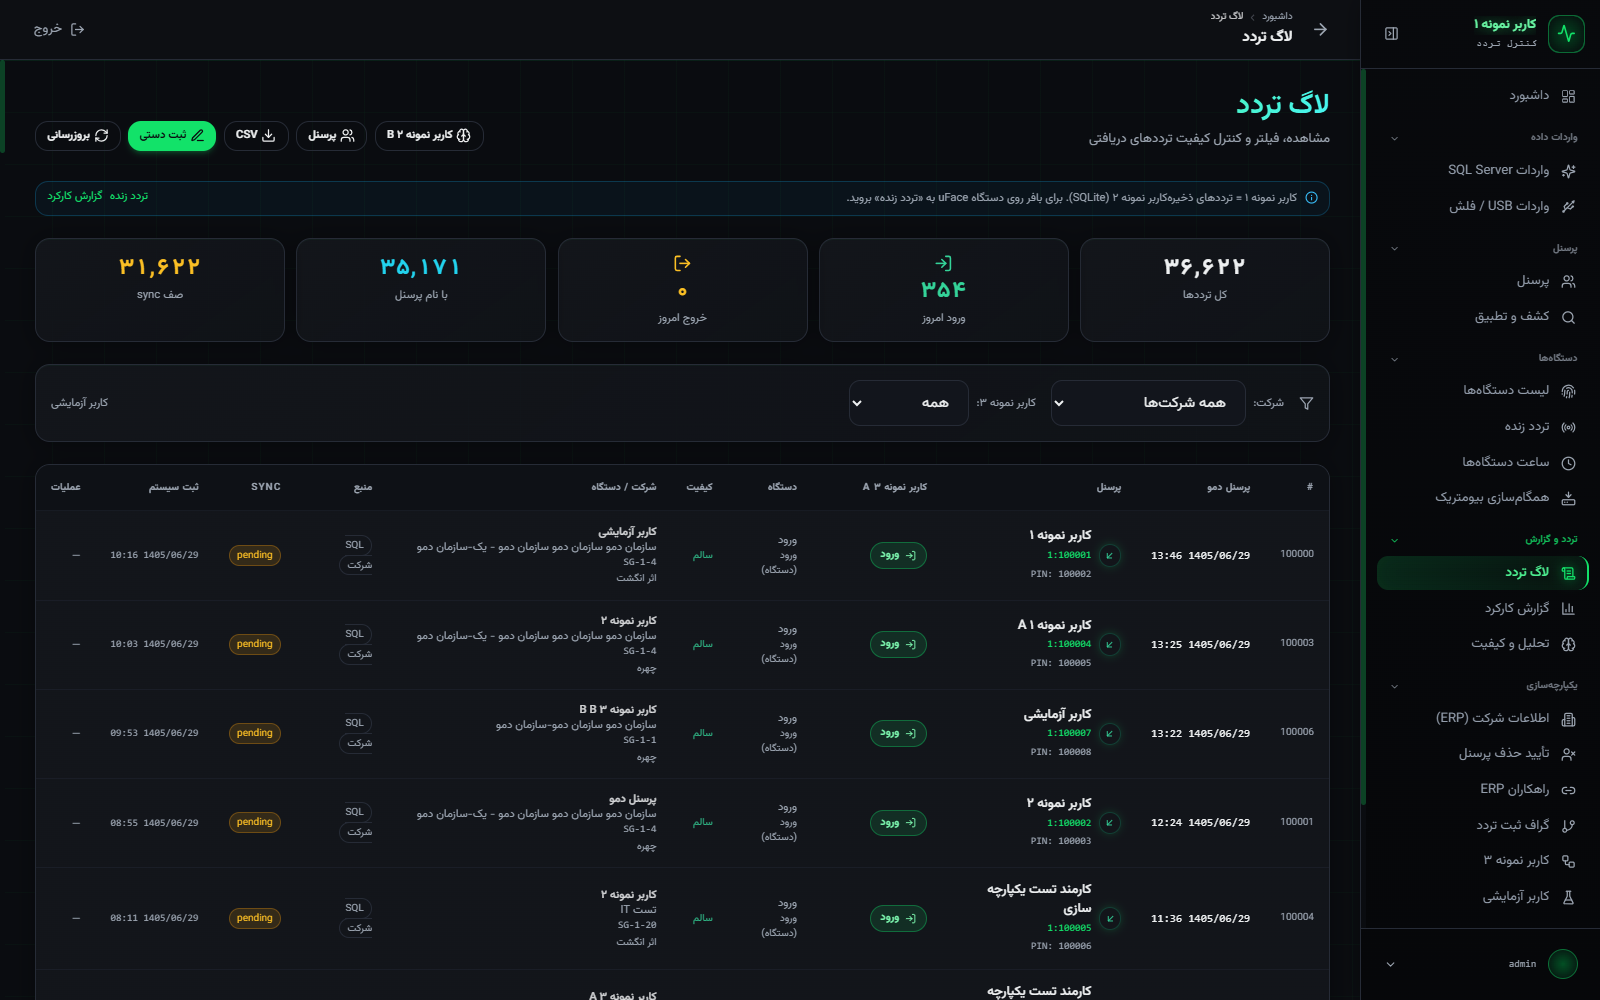
Task: Open گزارش کارکرد chart item in sidebar
Action: click(x=1483, y=608)
